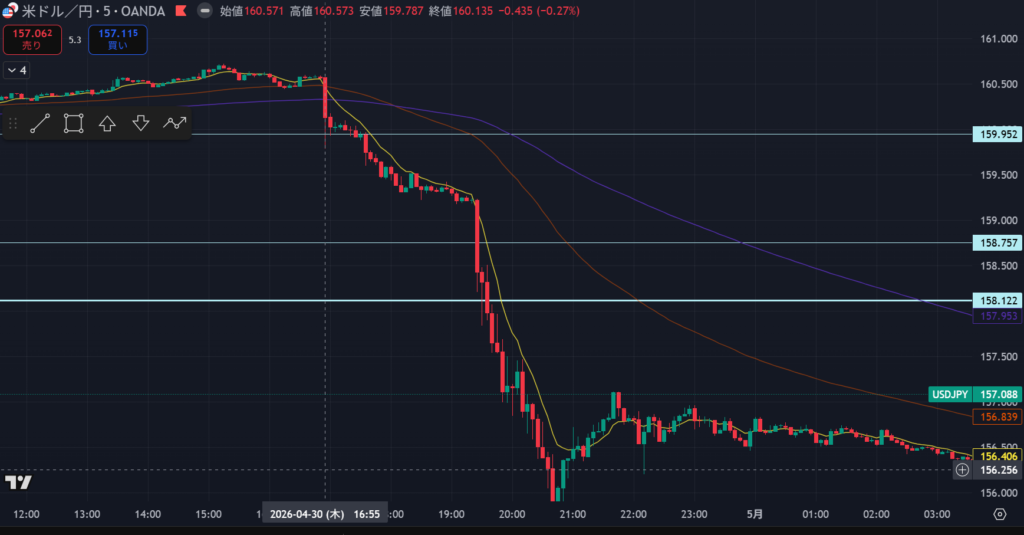Select the rectangle drawing tool
The height and width of the screenshot is (535, 1024).
pos(73,123)
